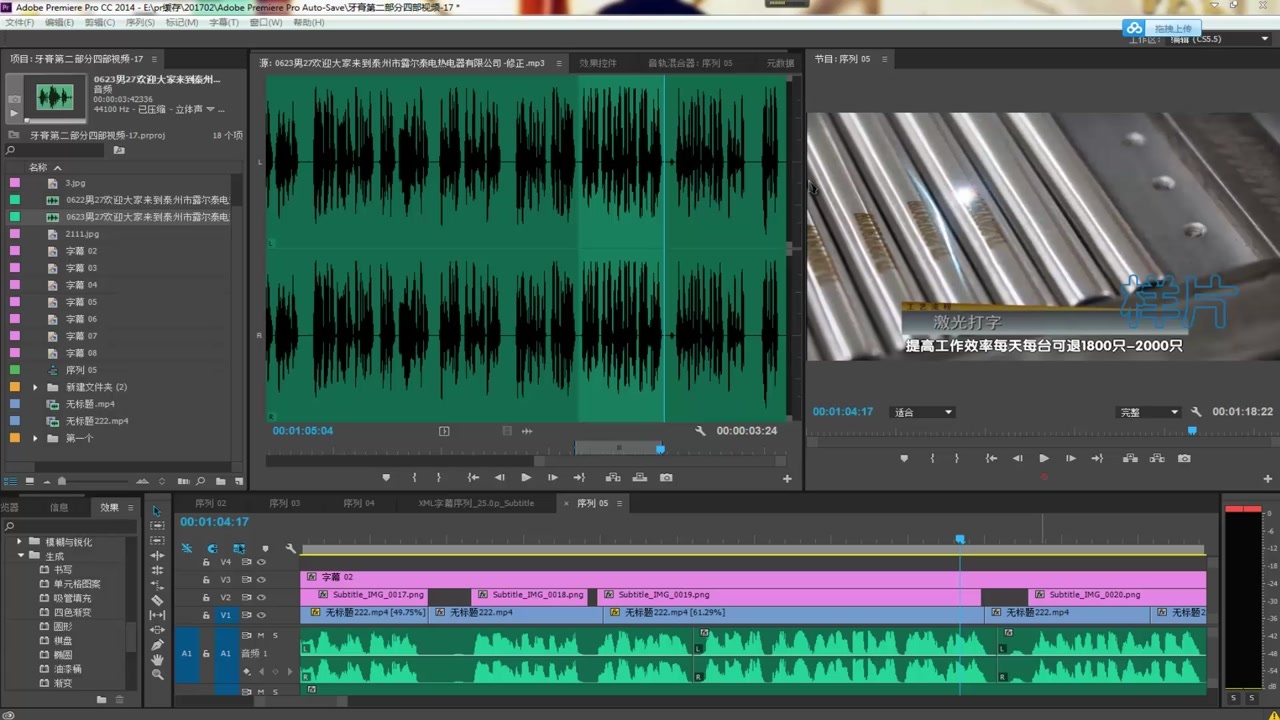Open program monitor settings wrench

(x=1196, y=412)
